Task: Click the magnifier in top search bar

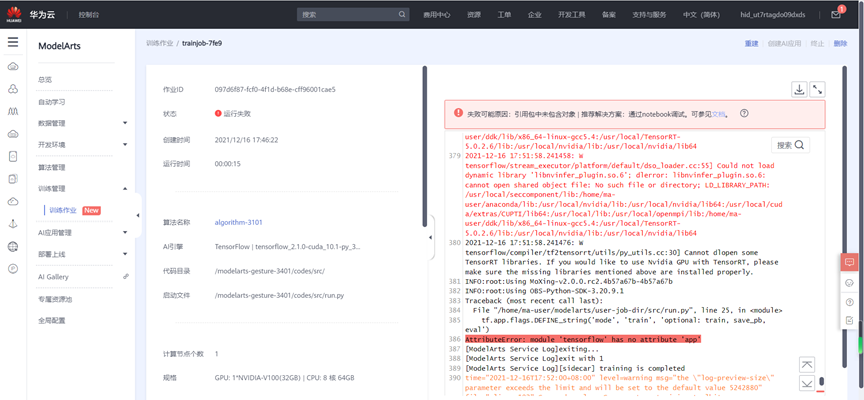Action: point(402,15)
